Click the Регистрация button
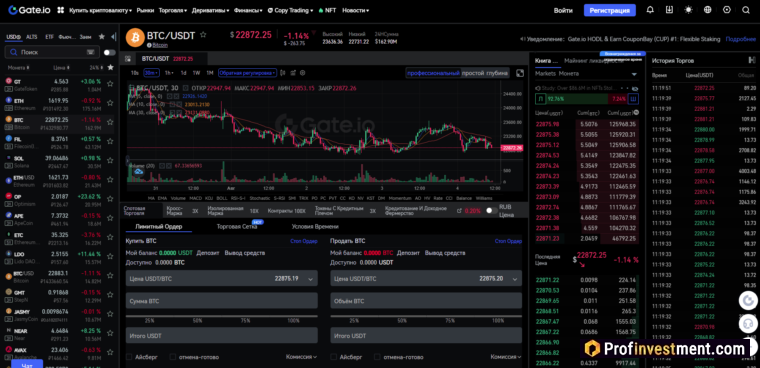760x368 pixels. click(610, 10)
